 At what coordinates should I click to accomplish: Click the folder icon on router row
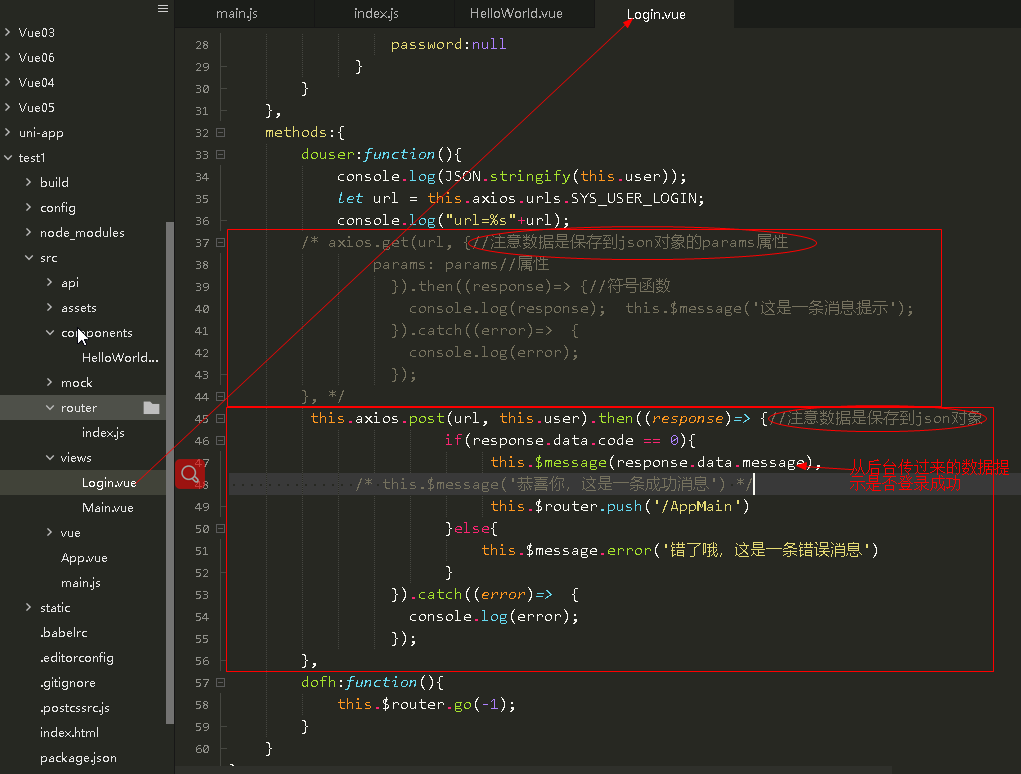click(x=151, y=408)
